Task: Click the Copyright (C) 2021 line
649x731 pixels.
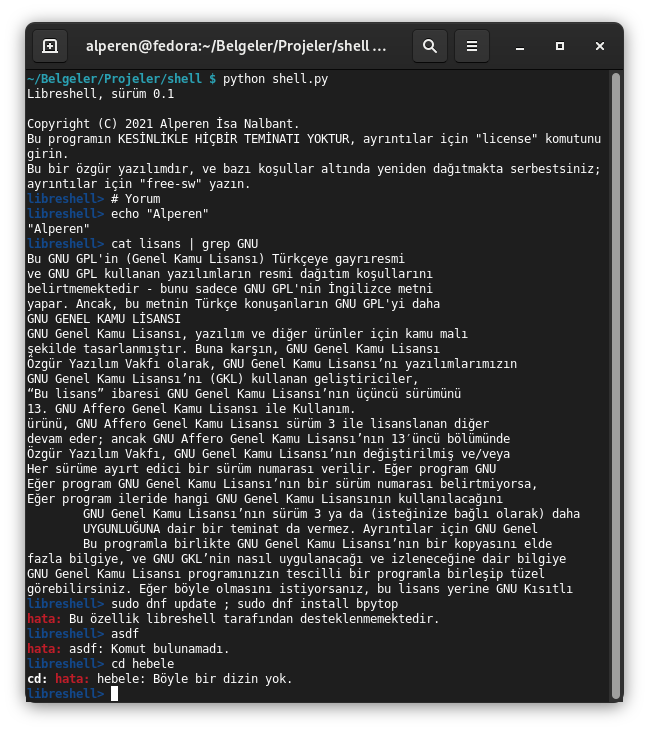Action: (x=163, y=124)
